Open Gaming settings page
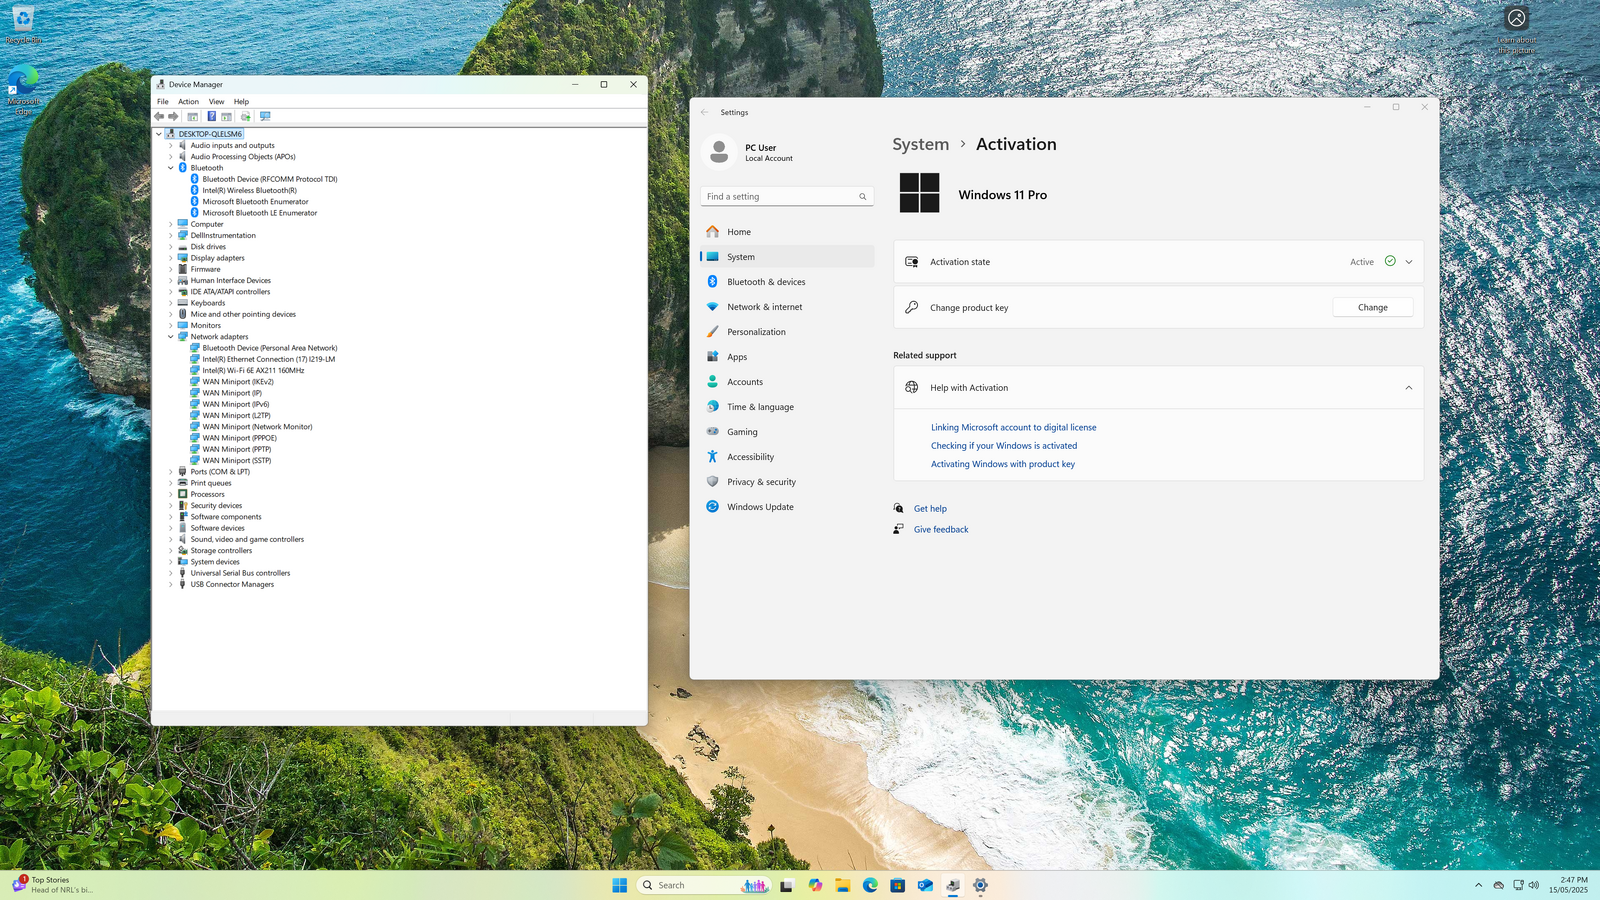Viewport: 1600px width, 900px height. click(x=787, y=432)
